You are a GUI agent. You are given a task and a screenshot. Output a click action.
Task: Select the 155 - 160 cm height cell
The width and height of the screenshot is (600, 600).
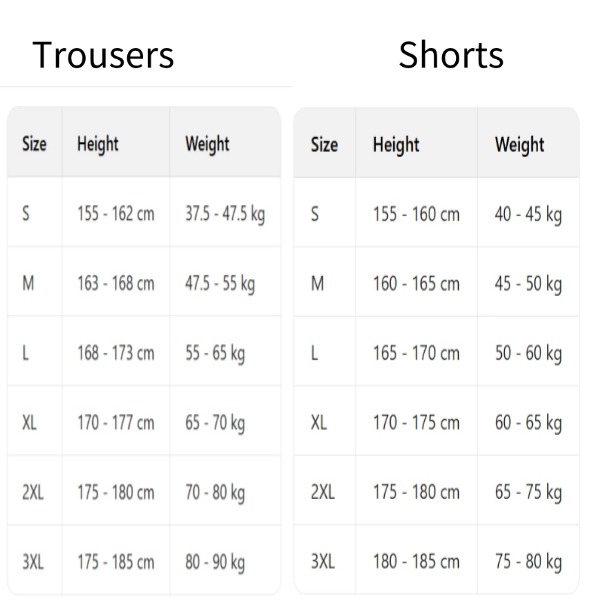tap(416, 214)
